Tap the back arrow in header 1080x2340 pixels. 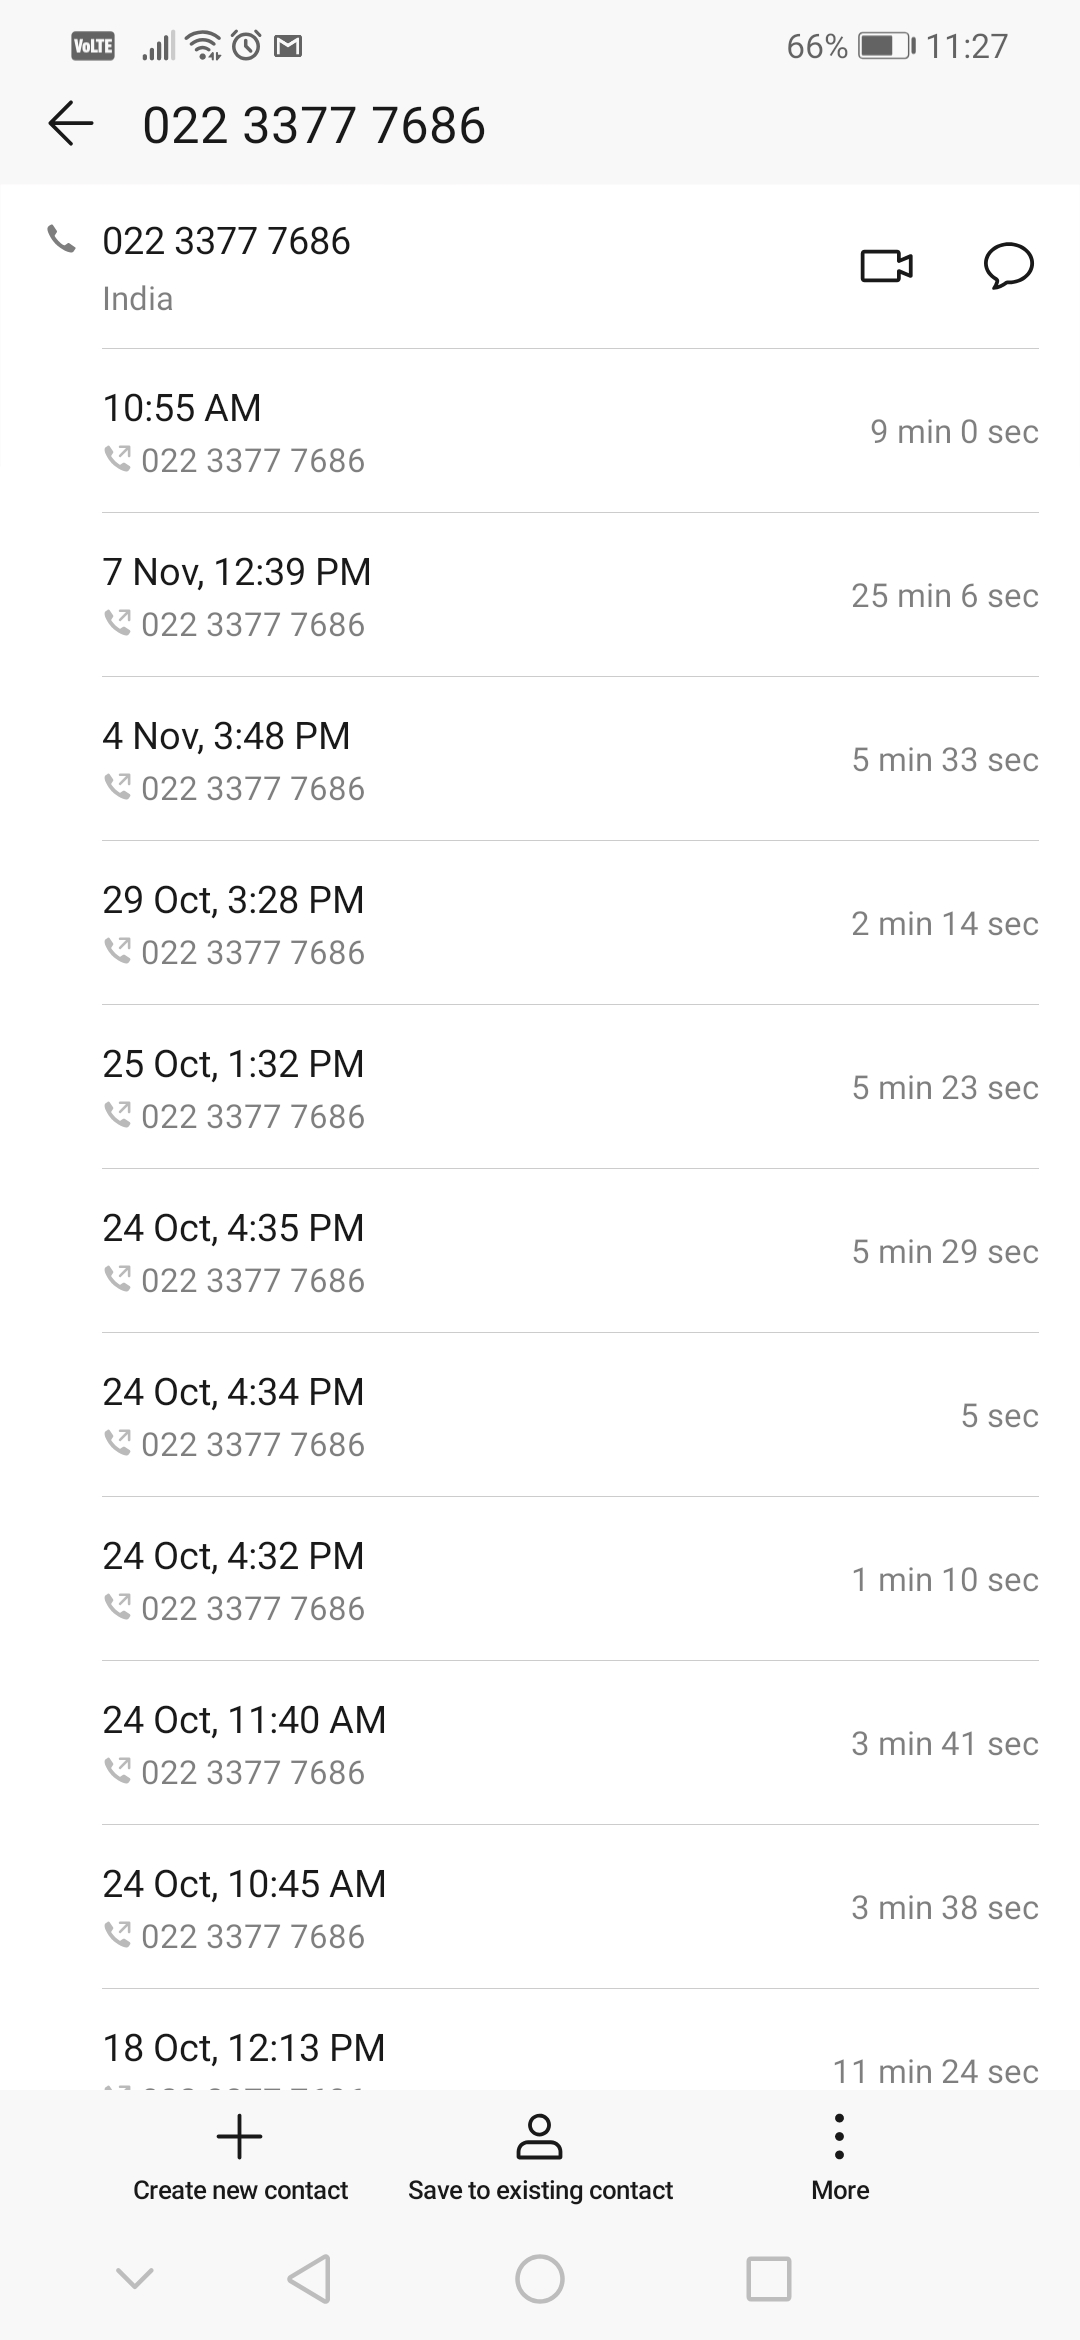(x=71, y=124)
